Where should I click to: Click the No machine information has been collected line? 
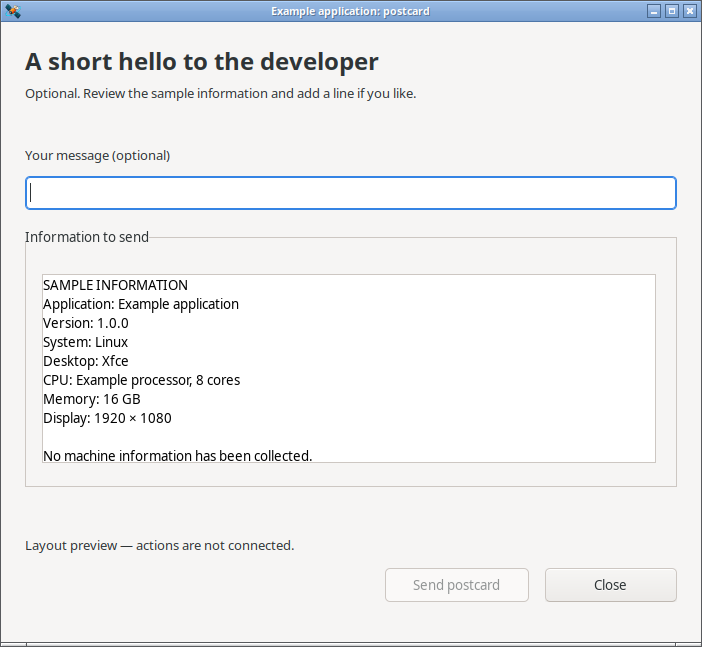click(177, 456)
